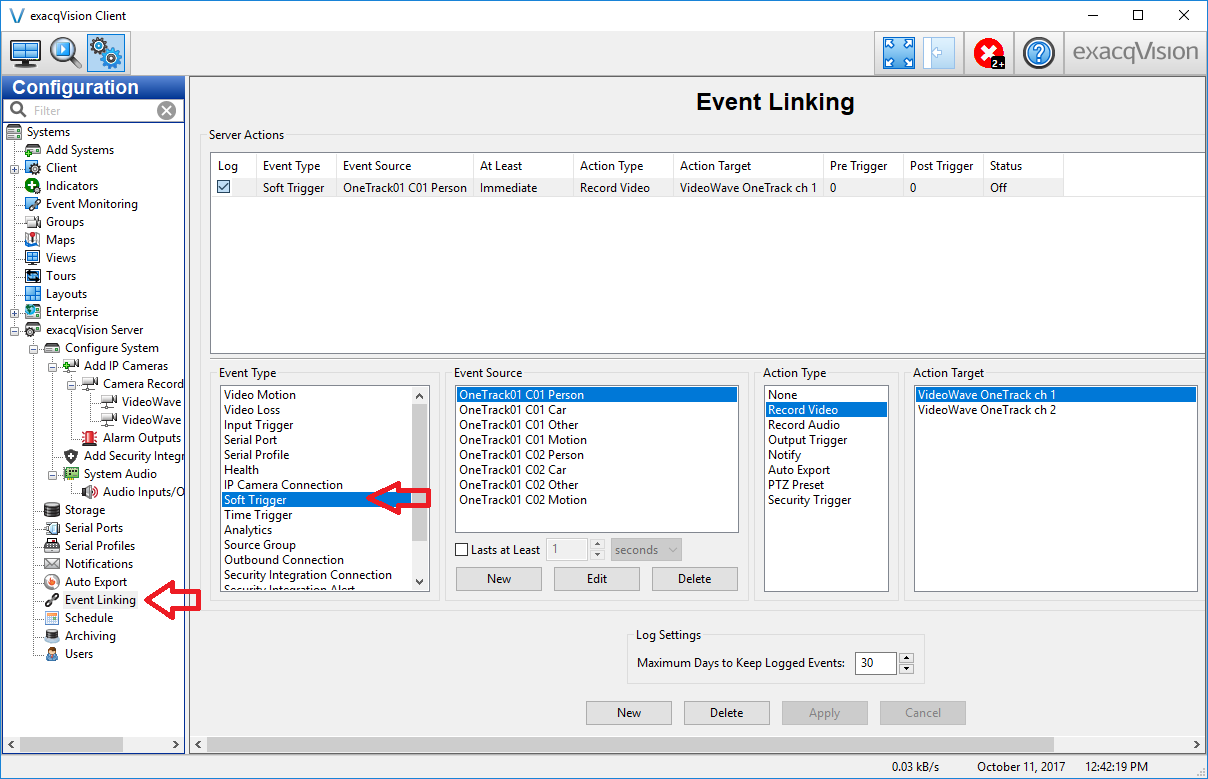Click the Tours tree icon
1208x779 pixels.
pyautogui.click(x=34, y=276)
